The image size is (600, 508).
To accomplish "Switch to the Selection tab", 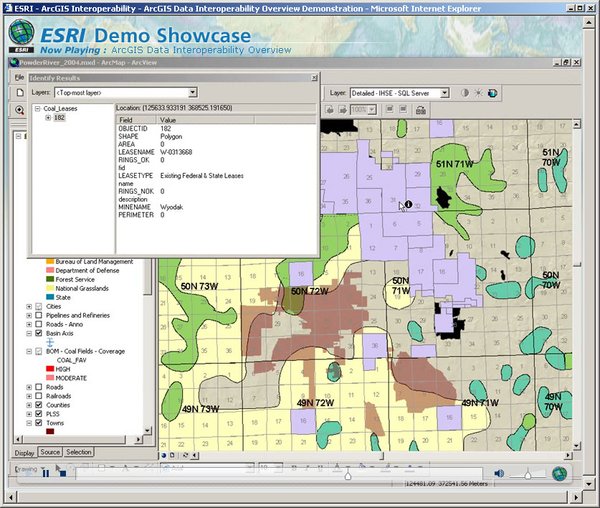I will point(78,452).
